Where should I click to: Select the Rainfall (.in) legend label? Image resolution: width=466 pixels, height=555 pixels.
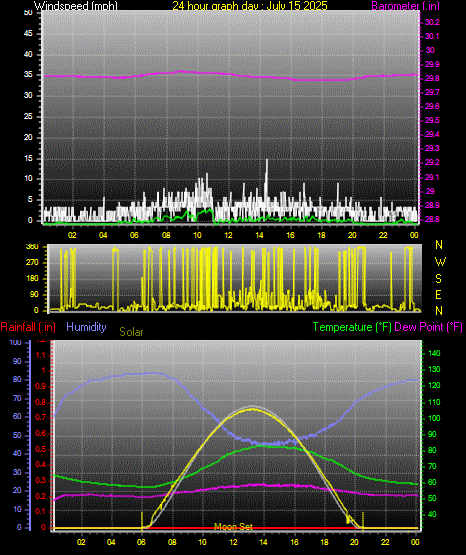click(x=28, y=327)
